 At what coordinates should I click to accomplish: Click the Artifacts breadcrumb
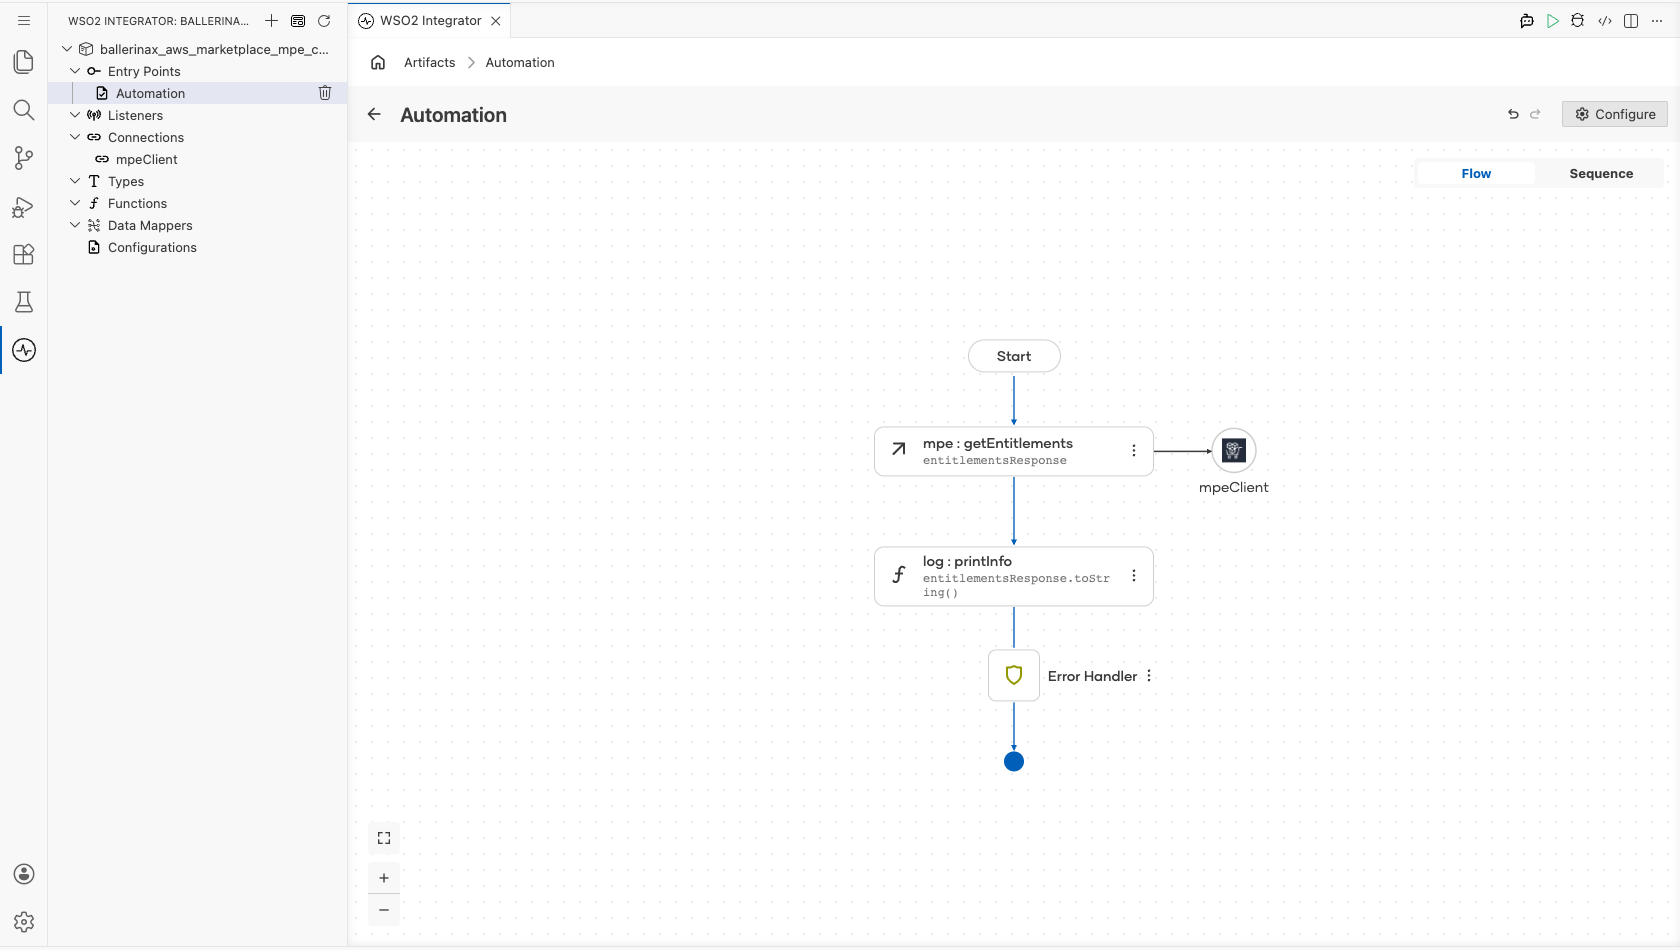click(x=429, y=62)
